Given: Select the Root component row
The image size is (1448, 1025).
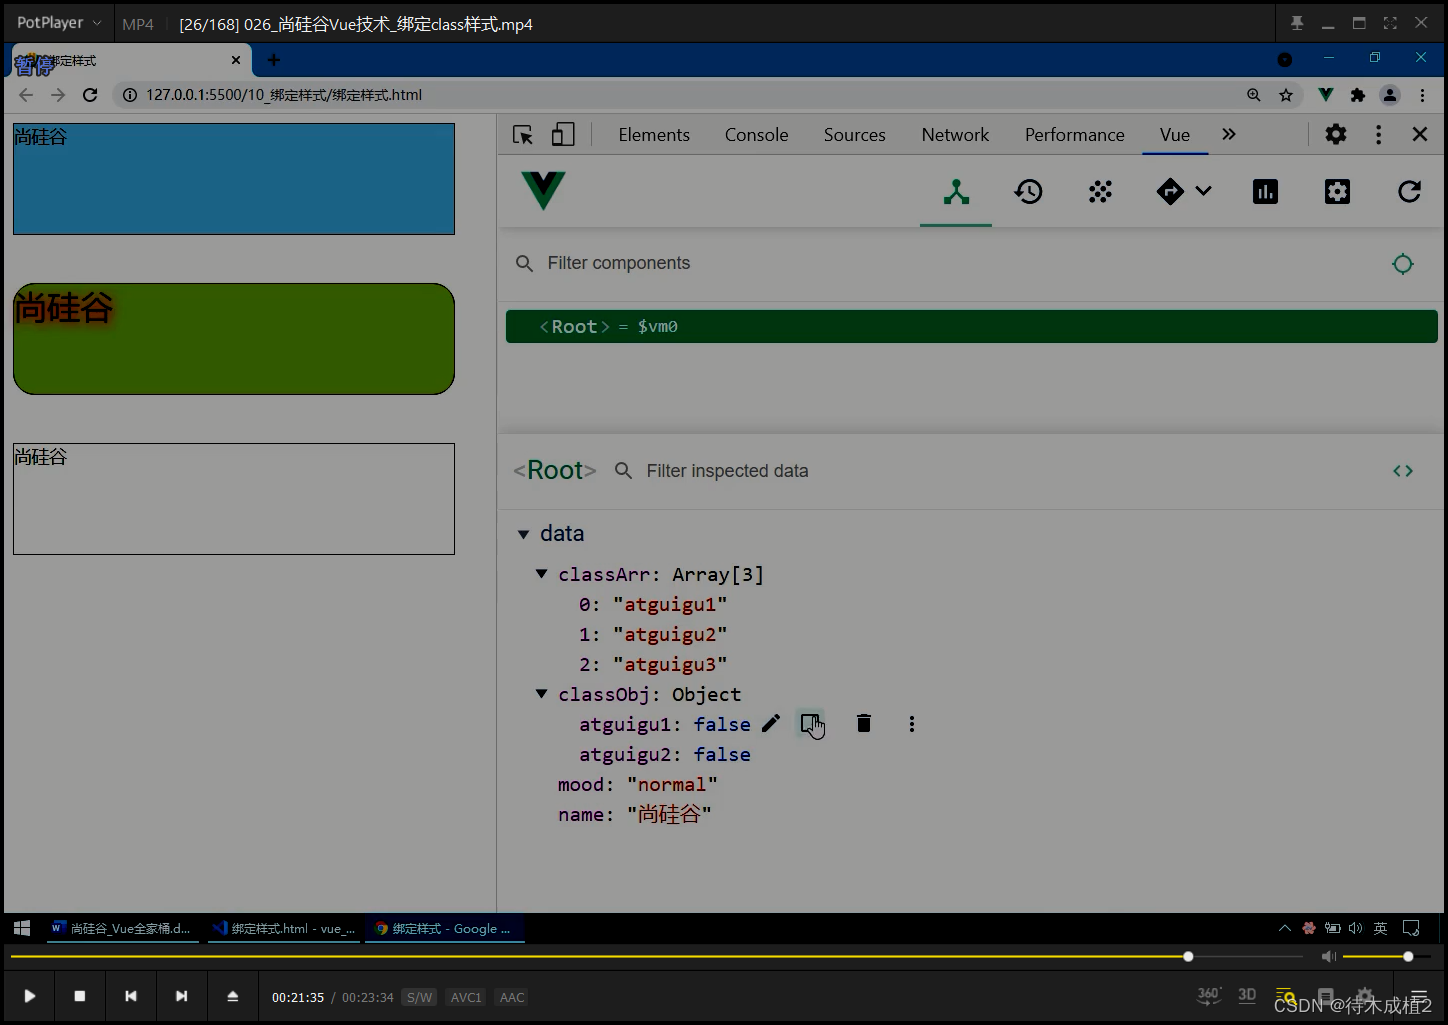Looking at the screenshot, I should (x=972, y=327).
